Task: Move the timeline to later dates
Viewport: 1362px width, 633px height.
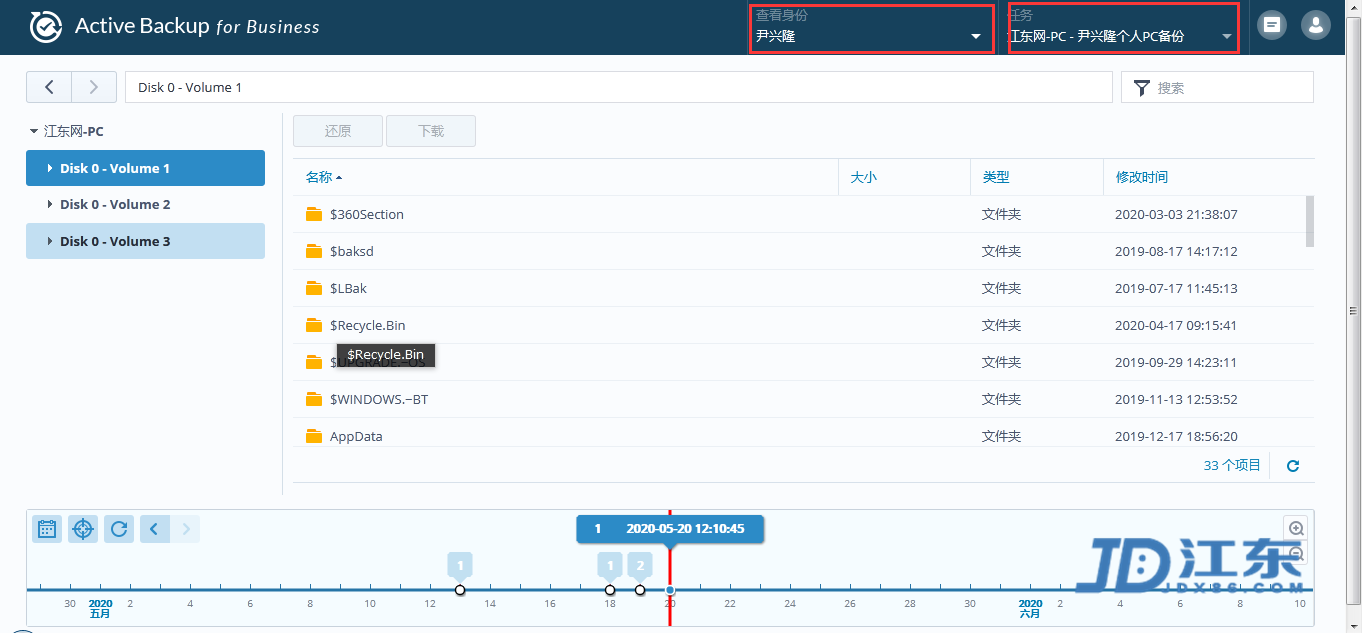Action: (185, 529)
